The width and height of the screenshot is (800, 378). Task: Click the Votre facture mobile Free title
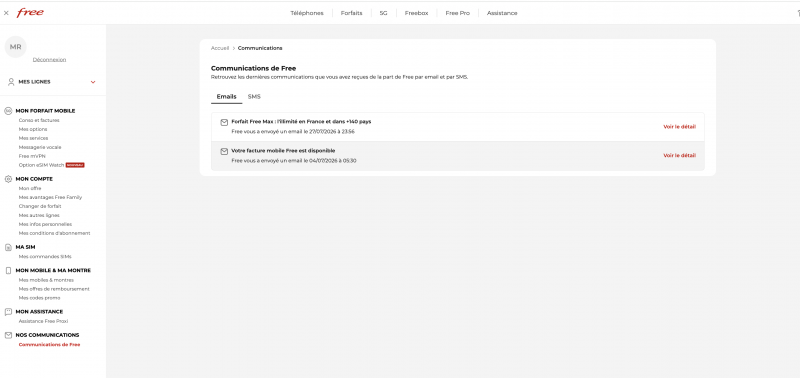(x=283, y=150)
